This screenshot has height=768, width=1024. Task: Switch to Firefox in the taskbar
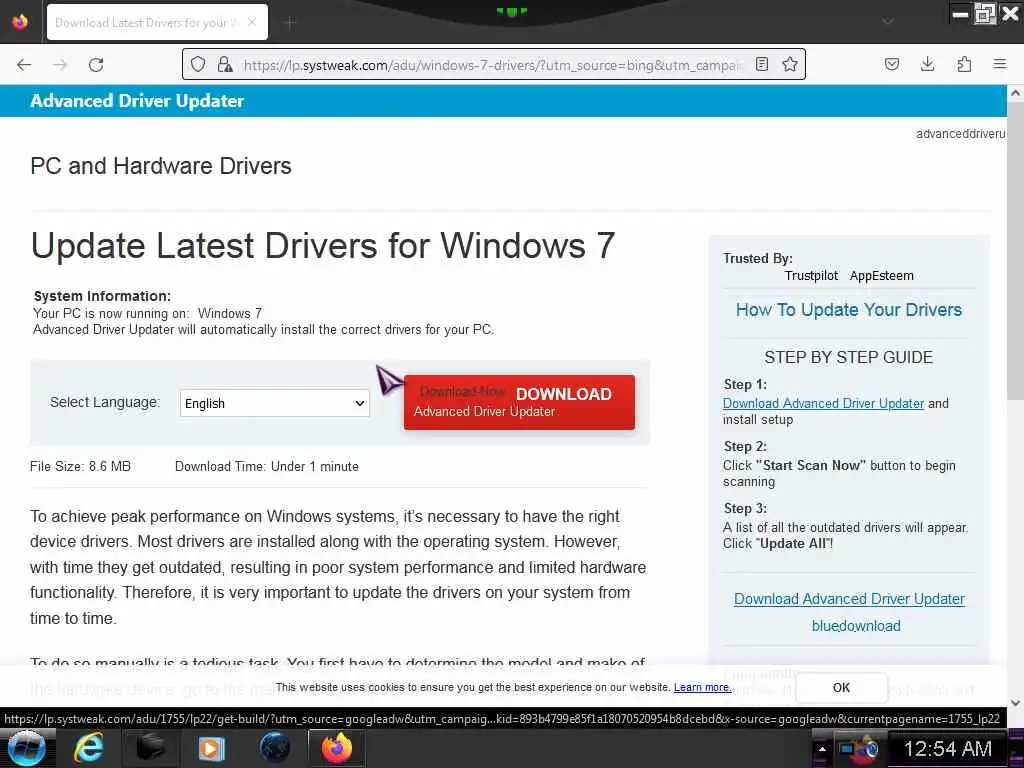(x=336, y=748)
